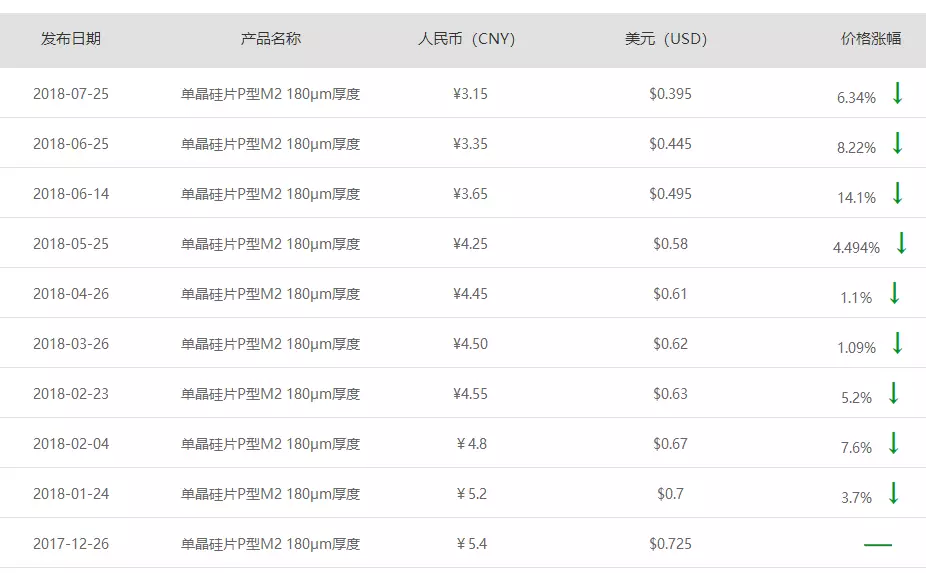Click the CNY price ¥ 5.2

tap(472, 494)
